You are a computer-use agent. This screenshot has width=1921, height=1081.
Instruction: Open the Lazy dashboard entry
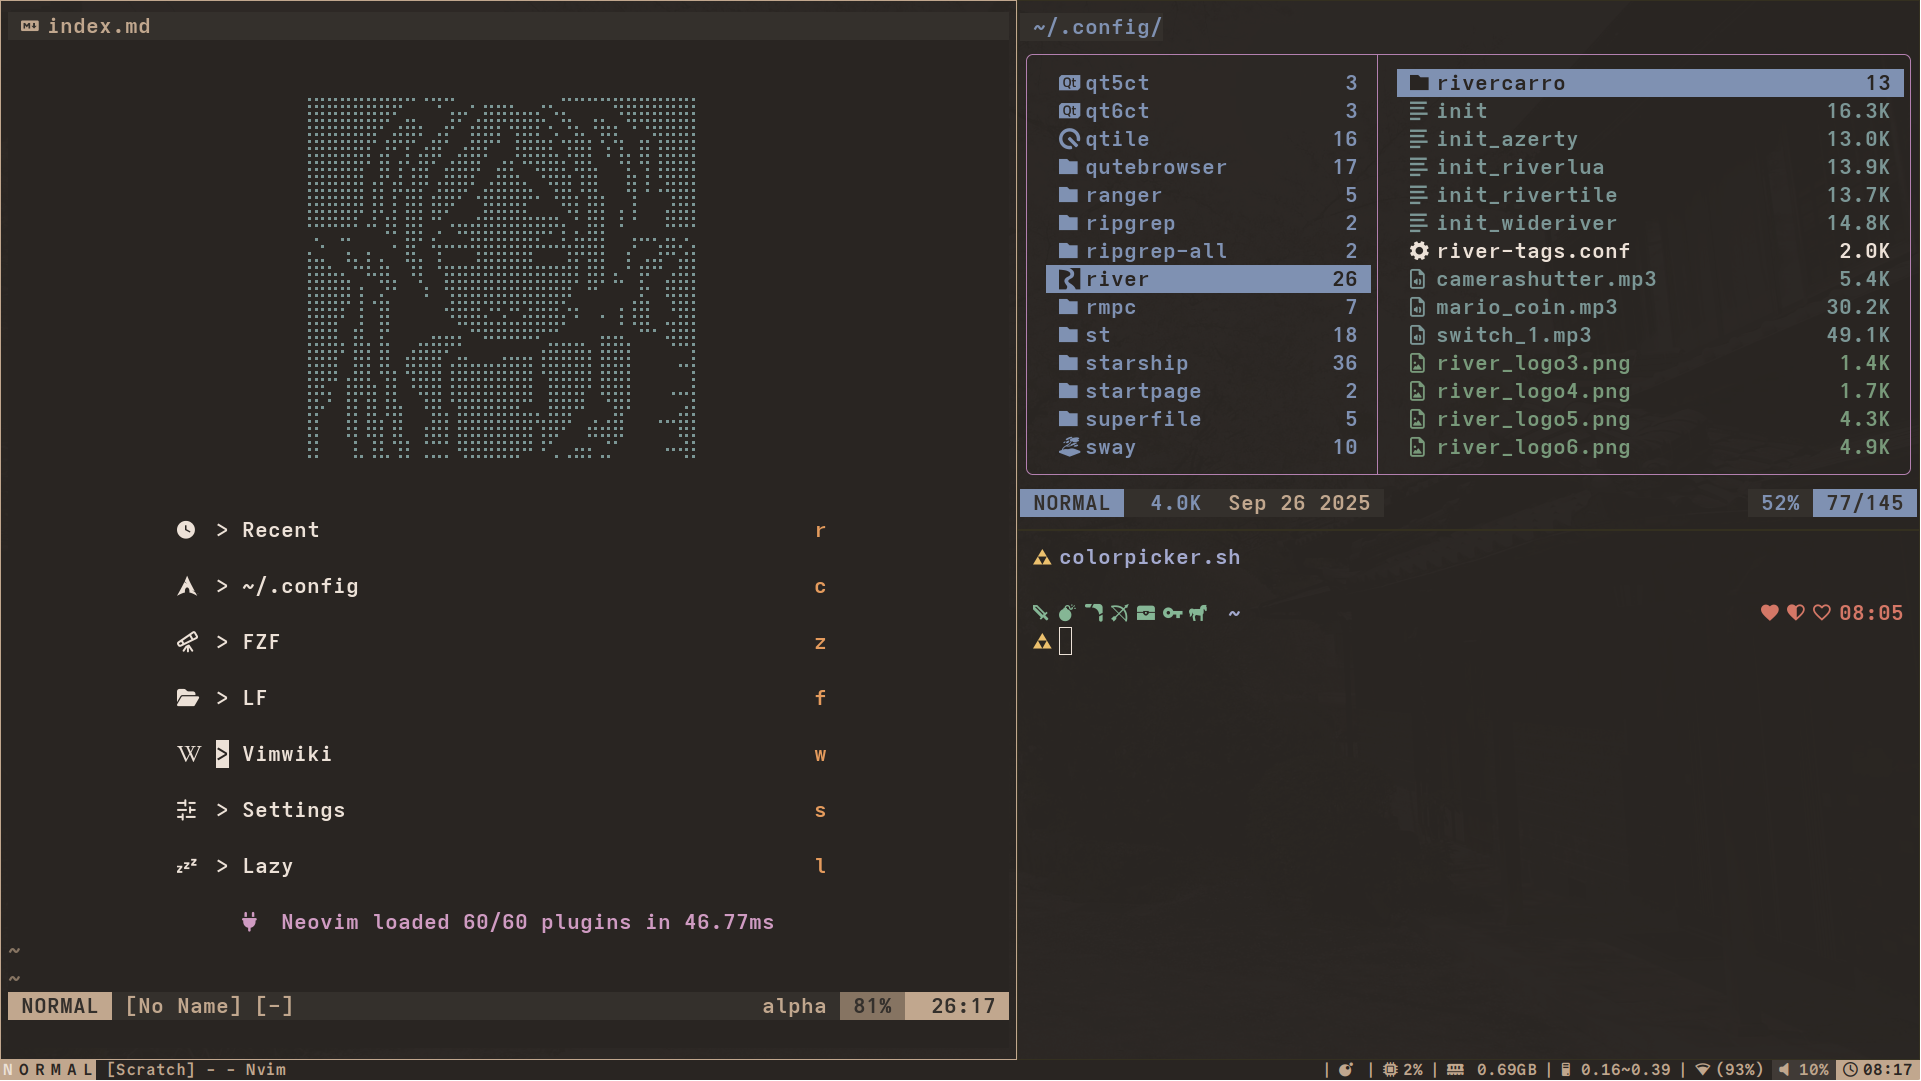[x=501, y=866]
